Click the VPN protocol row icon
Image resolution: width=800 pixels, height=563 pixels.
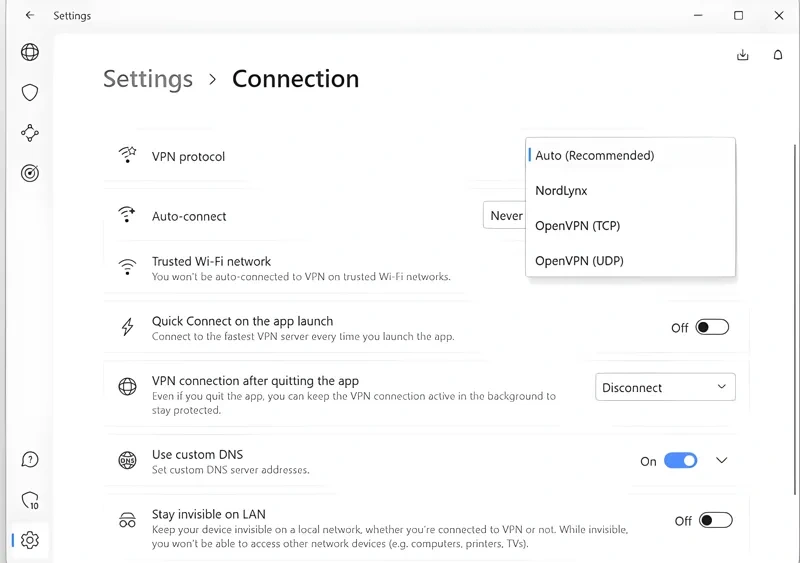point(127,155)
